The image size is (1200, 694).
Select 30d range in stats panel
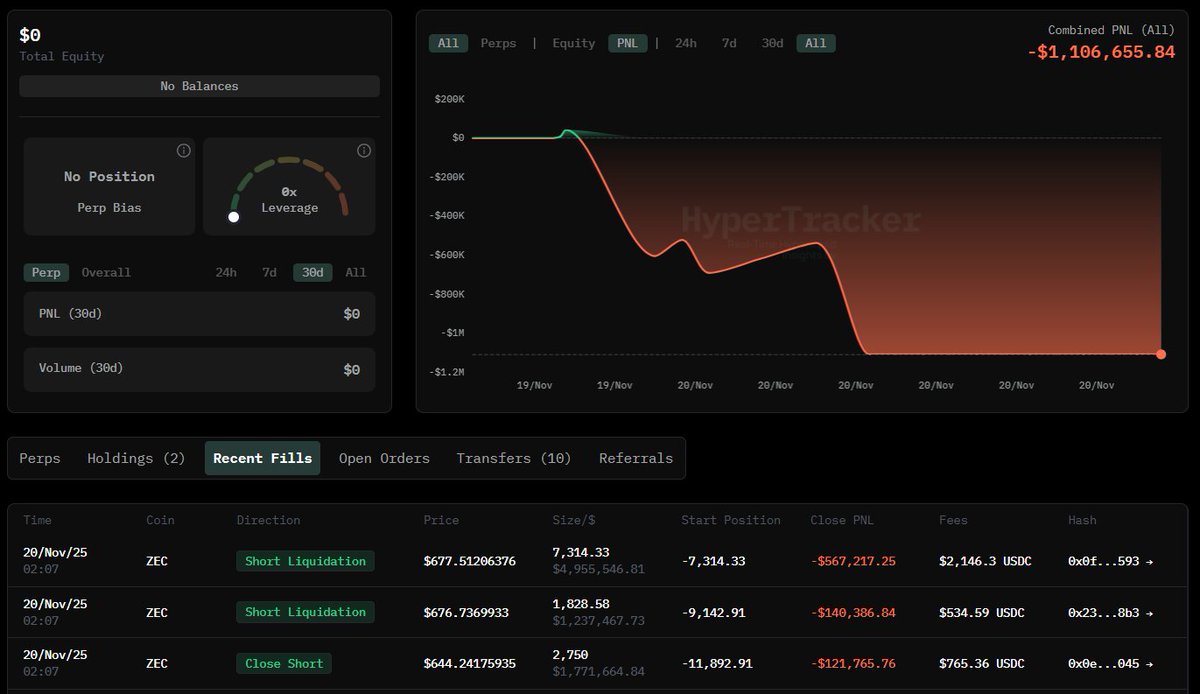[312, 272]
